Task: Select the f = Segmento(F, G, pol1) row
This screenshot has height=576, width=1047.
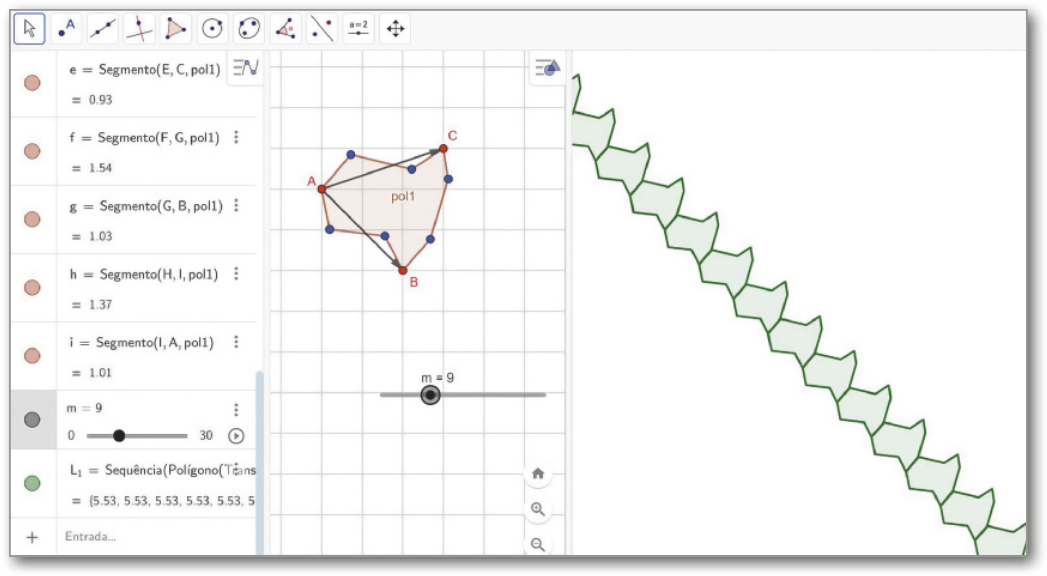Action: click(x=134, y=152)
